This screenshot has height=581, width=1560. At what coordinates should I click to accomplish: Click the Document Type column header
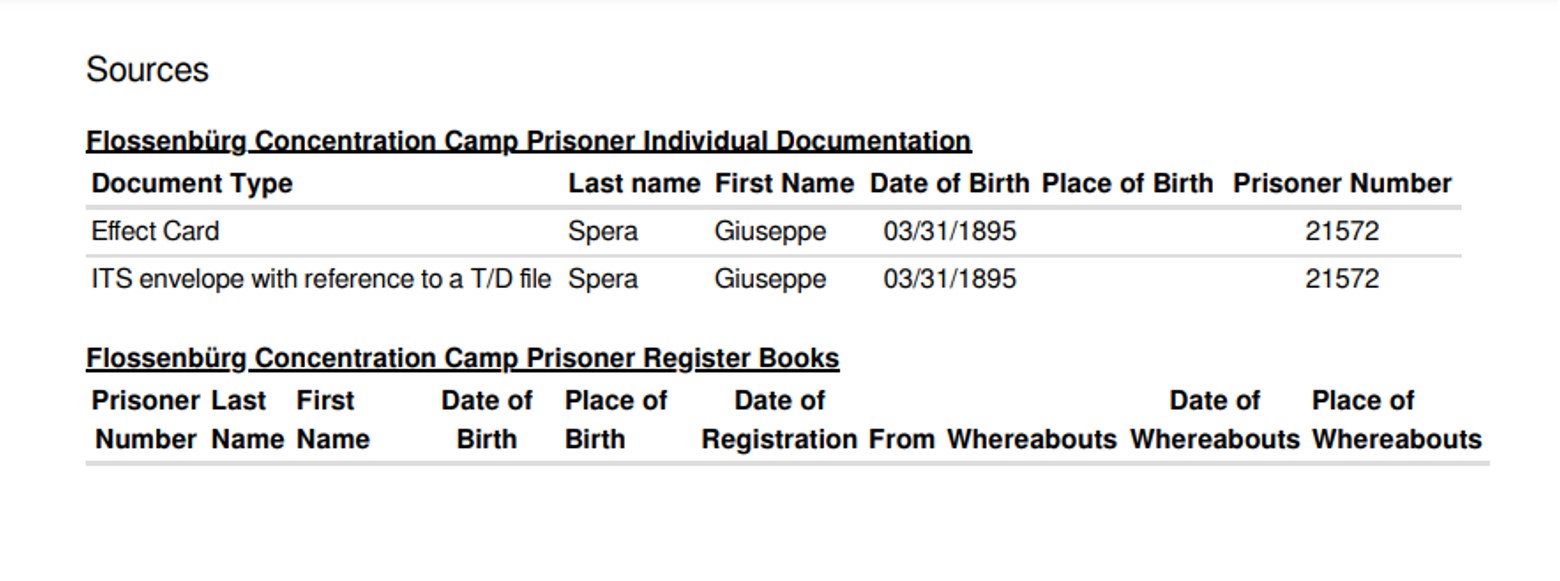point(192,184)
